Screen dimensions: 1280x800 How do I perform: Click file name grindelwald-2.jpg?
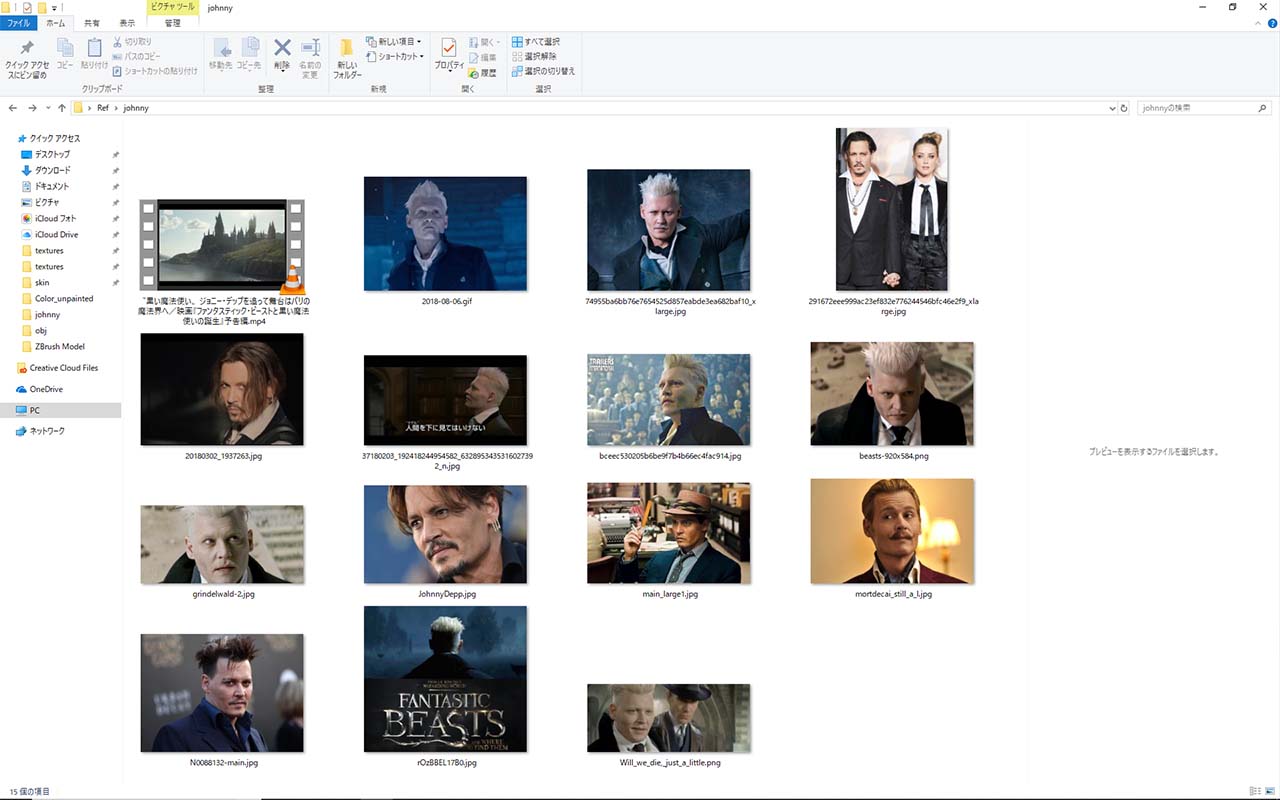click(223, 594)
